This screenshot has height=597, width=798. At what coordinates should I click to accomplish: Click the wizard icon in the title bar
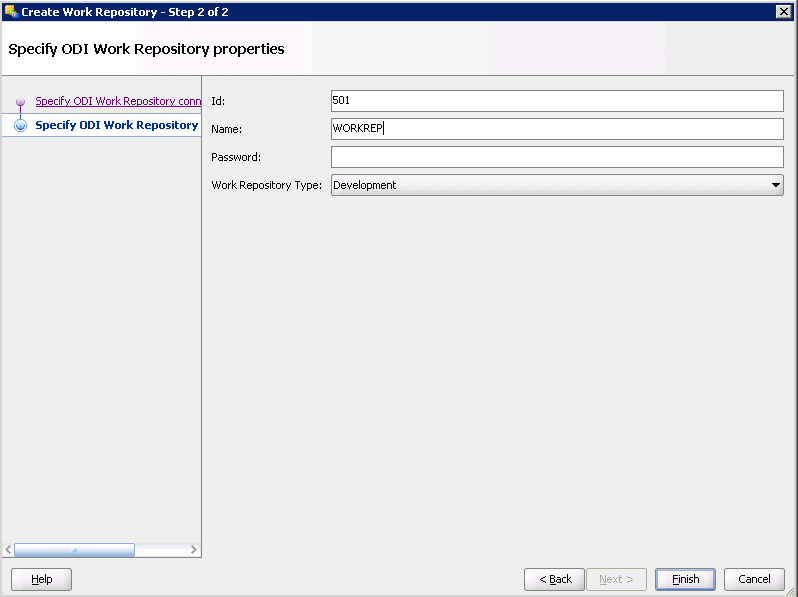(x=11, y=11)
